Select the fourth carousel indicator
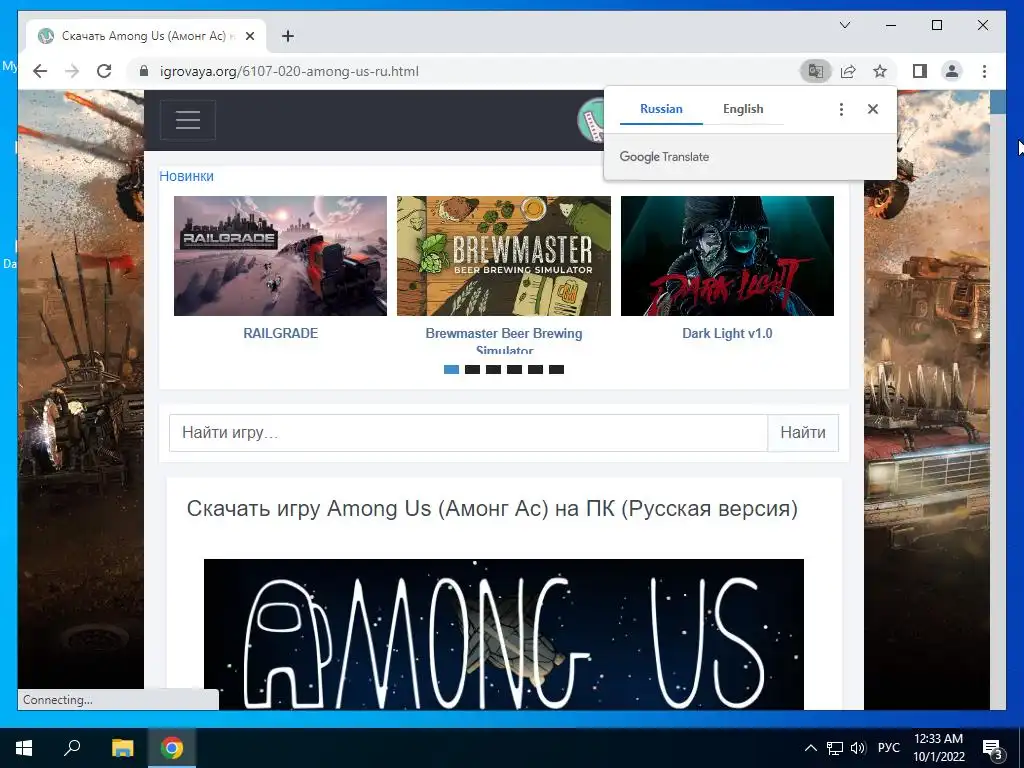Screen dimensions: 1024x768 [514, 370]
